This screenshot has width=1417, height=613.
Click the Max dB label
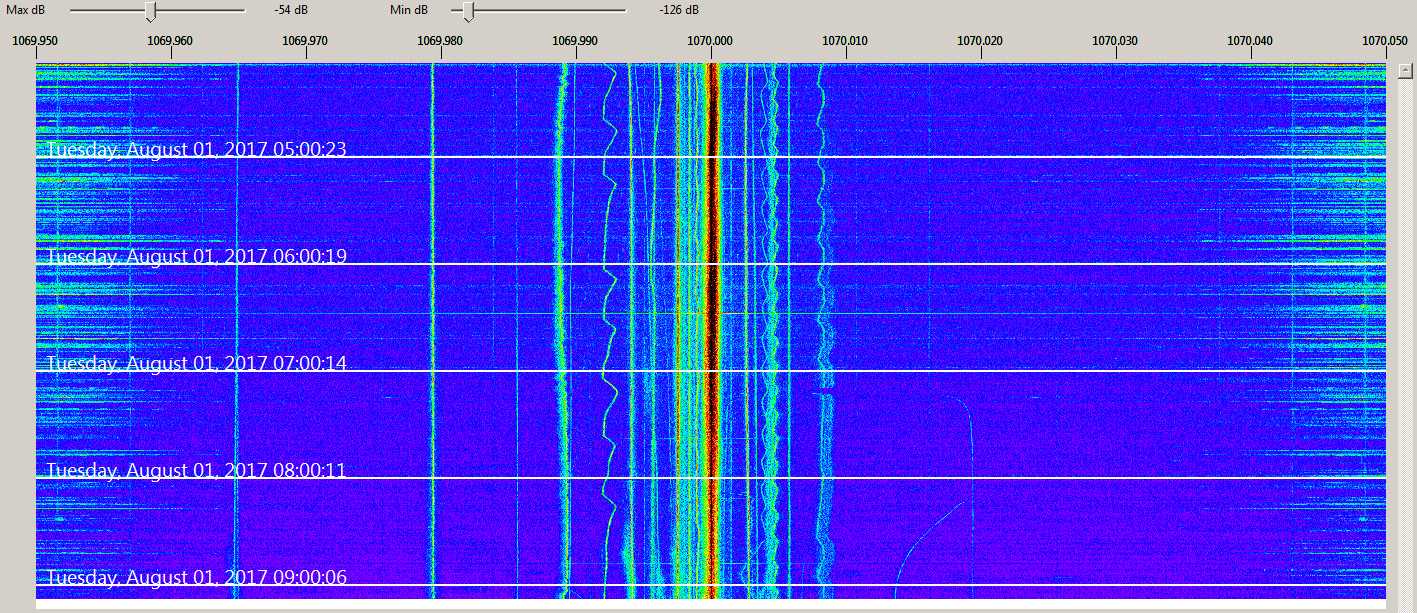(x=24, y=9)
